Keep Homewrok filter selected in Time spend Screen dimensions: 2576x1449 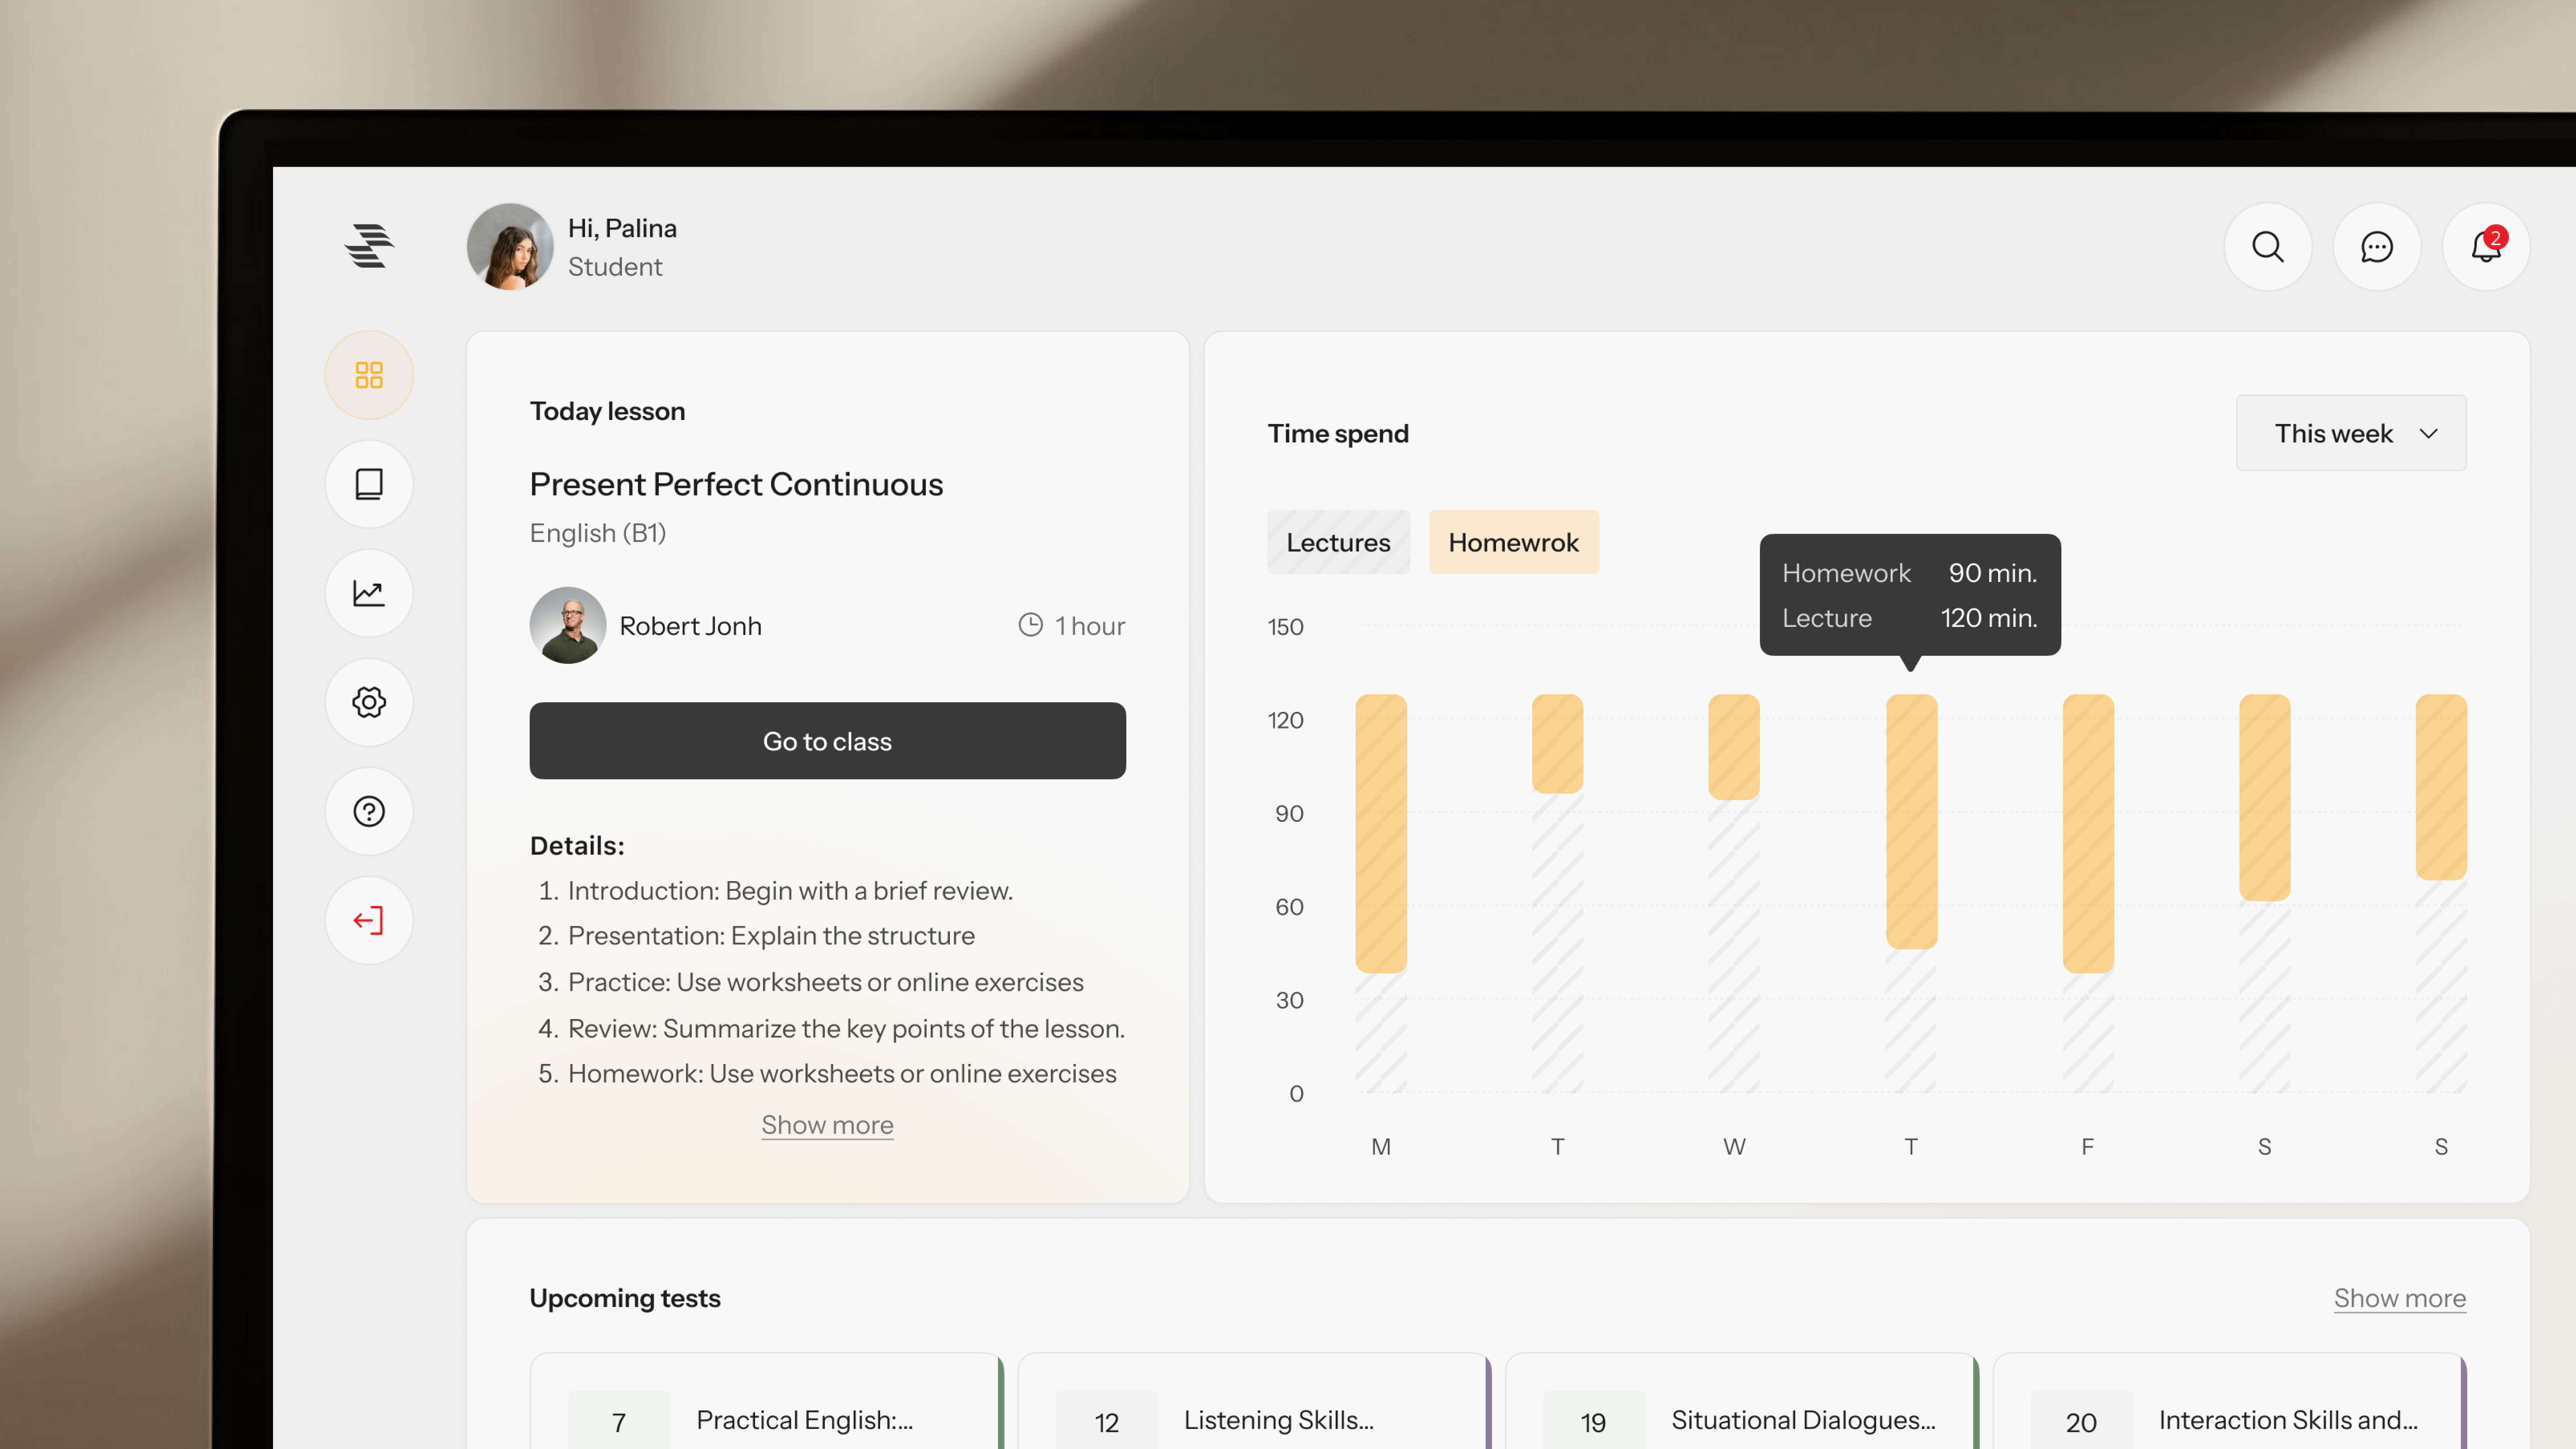[x=1513, y=542]
